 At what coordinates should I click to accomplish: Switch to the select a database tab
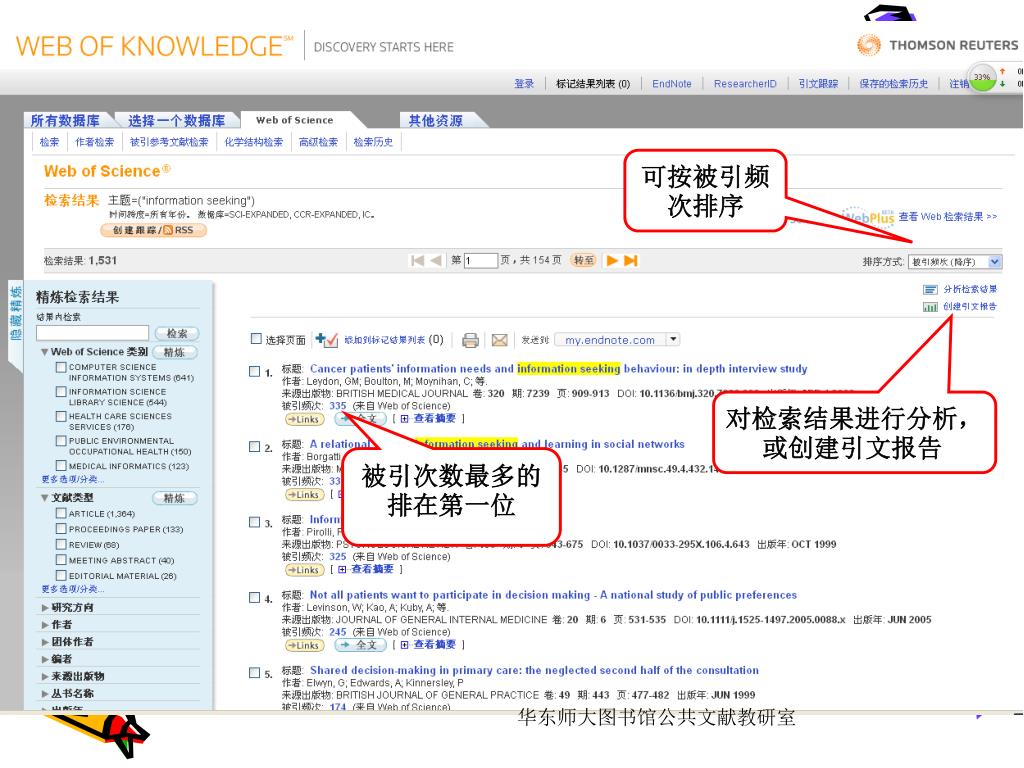pos(176,120)
